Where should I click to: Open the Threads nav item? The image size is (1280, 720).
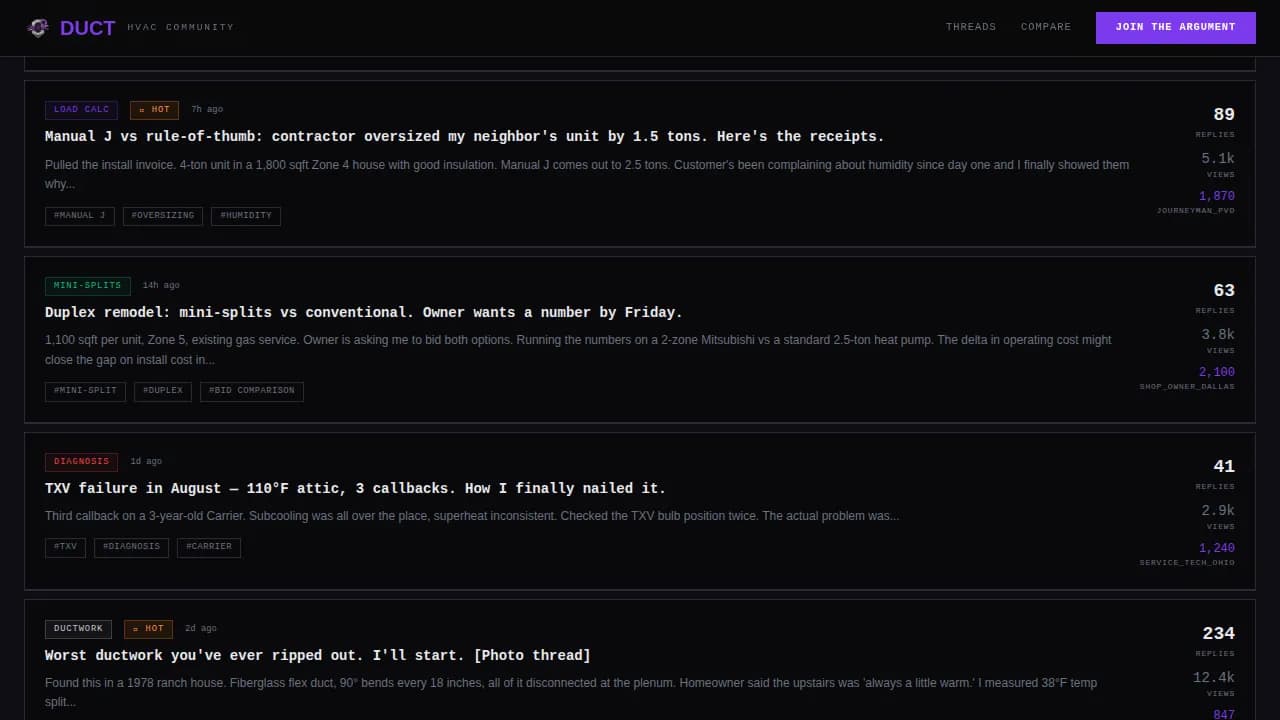(971, 27)
